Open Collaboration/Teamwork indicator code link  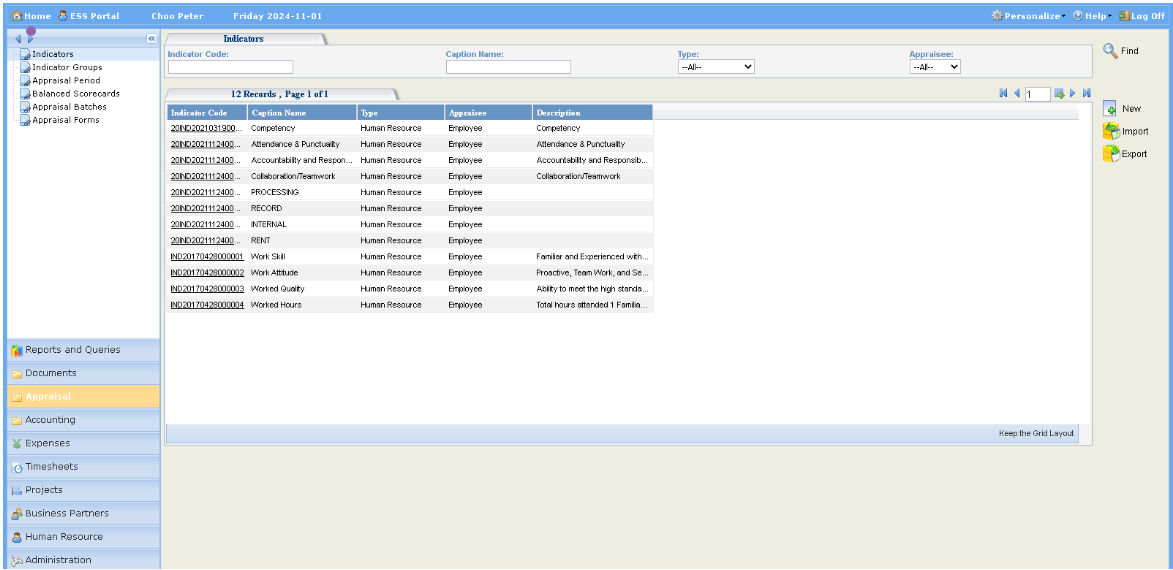click(x=207, y=177)
